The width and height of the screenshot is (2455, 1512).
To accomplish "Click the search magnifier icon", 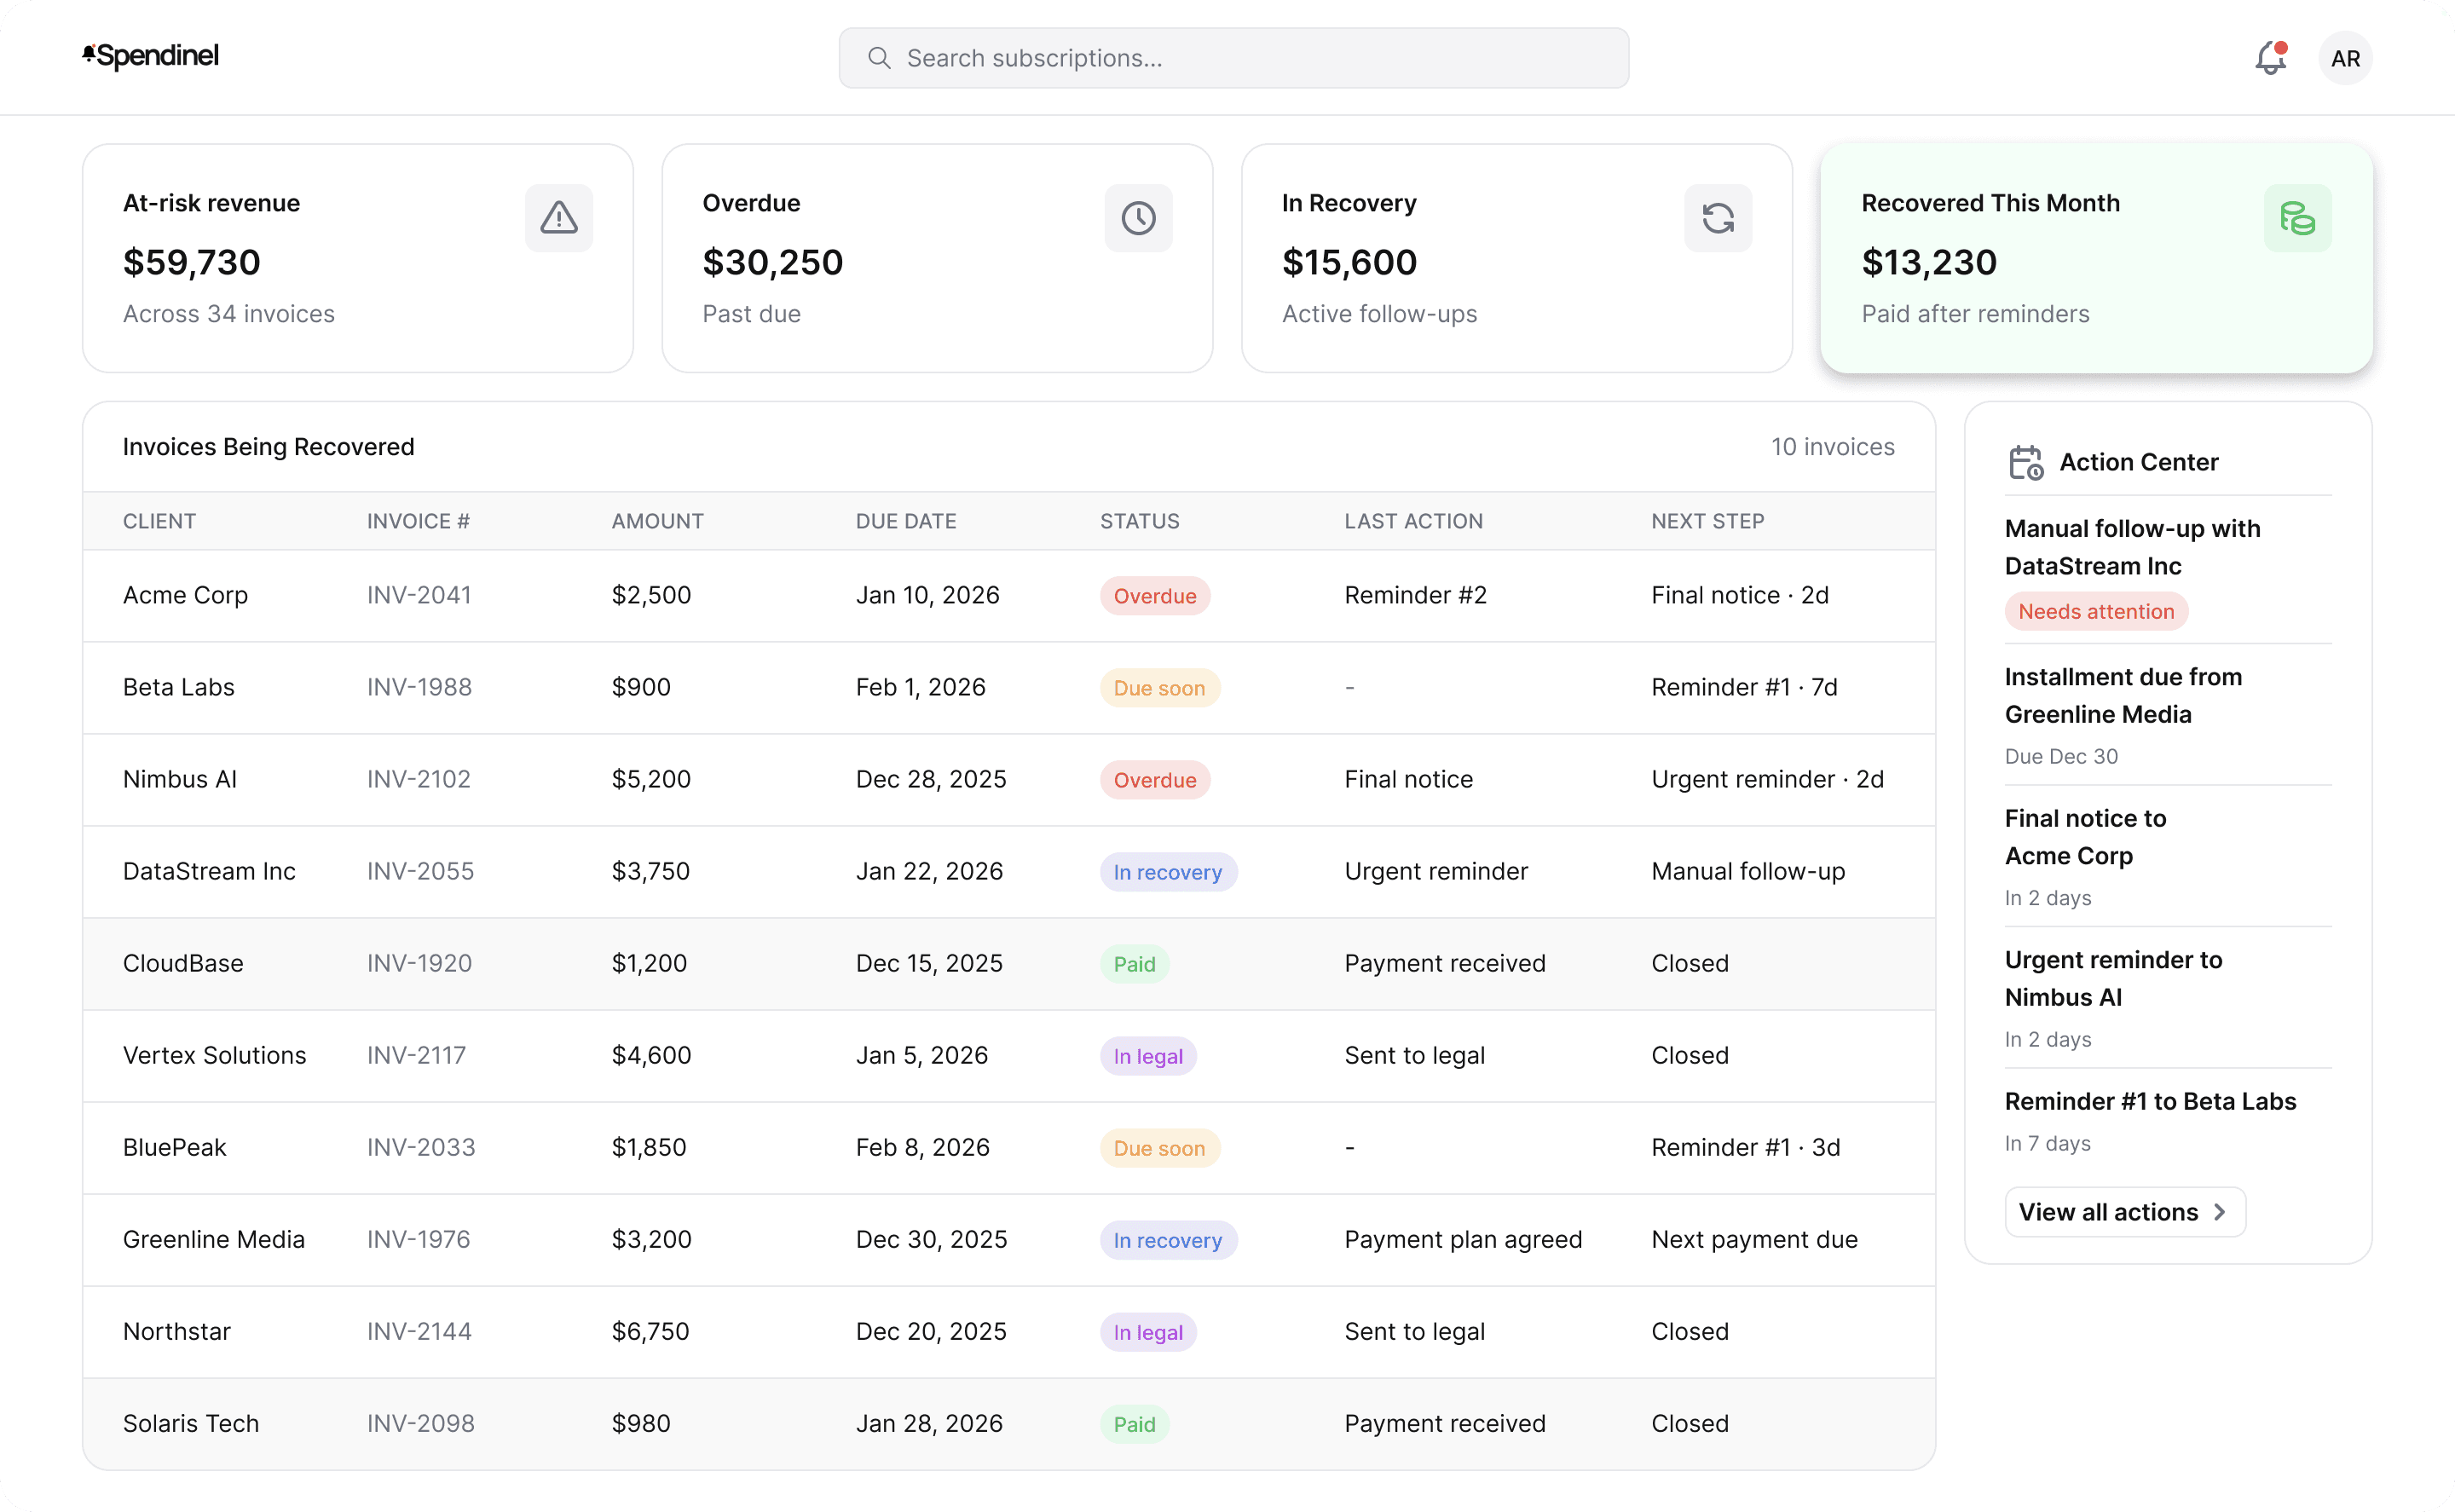I will (x=879, y=58).
